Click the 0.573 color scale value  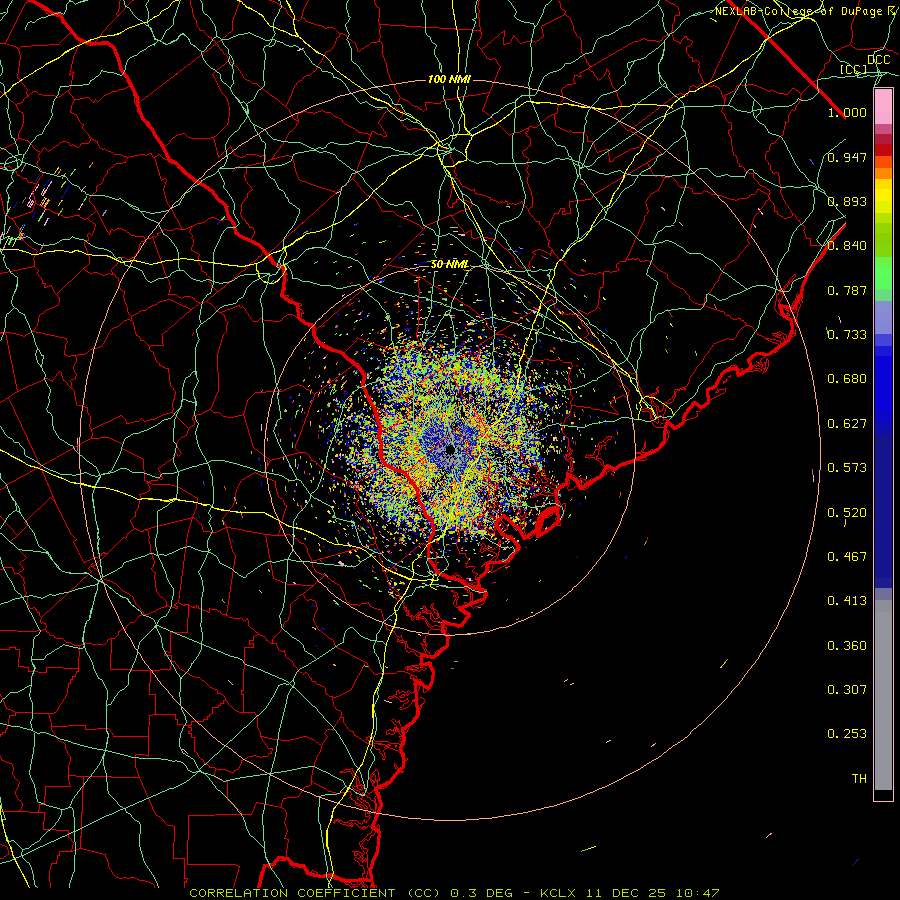847,468
